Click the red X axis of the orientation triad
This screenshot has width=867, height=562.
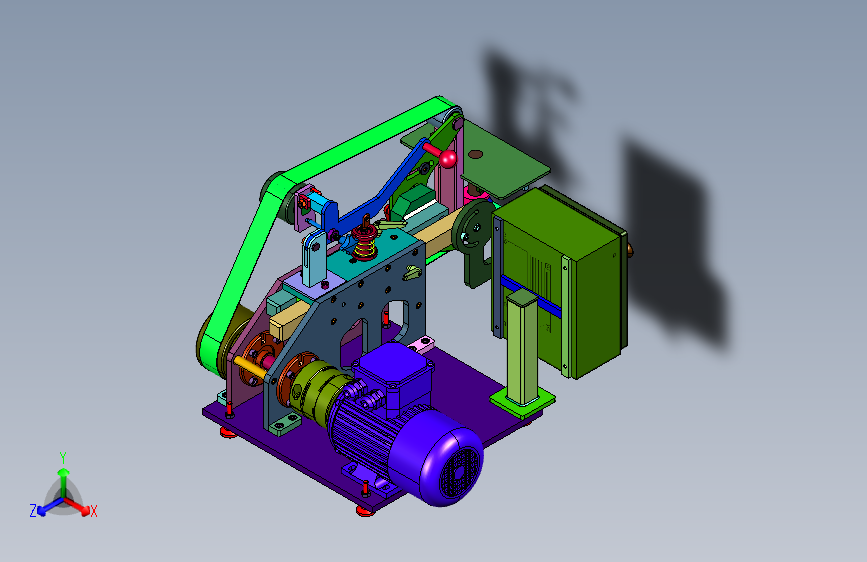pyautogui.click(x=79, y=507)
